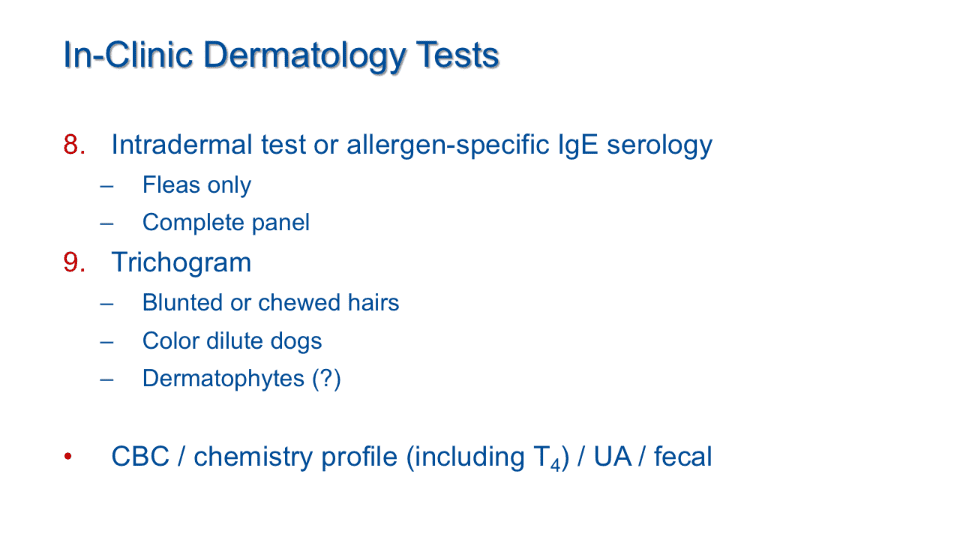Click the dash before "Blunted or chewed hairs"

107,303
